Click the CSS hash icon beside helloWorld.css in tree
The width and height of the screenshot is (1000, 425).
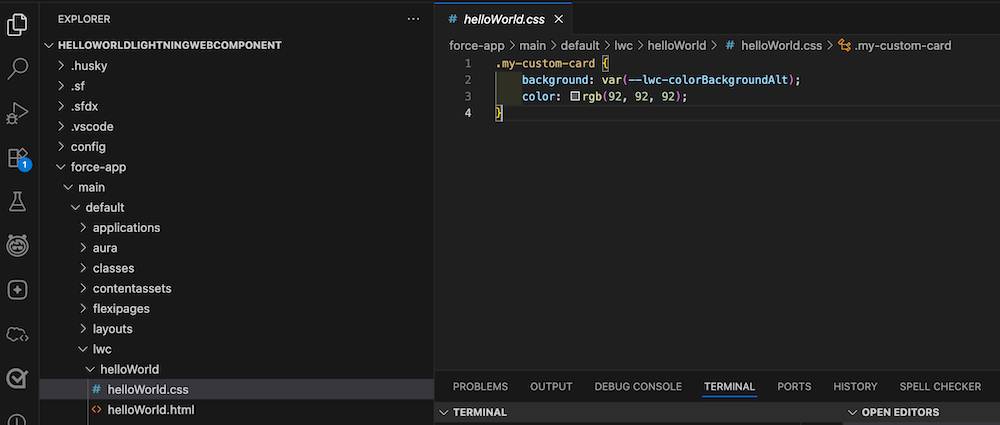(x=96, y=389)
